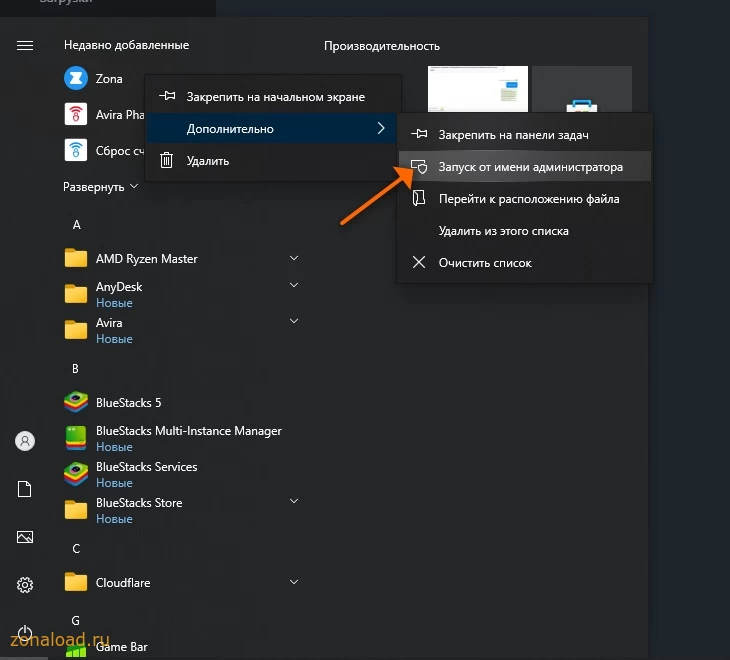This screenshot has height=660, width=730.
Task: Open the Microsoft Store tile
Action: 582,88
